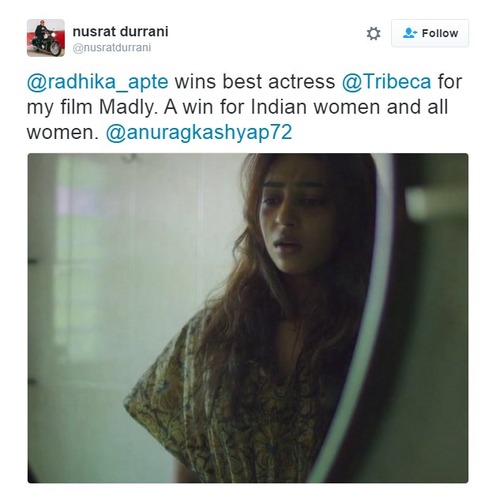Go to the @Tribeca mention

[x=386, y=82]
